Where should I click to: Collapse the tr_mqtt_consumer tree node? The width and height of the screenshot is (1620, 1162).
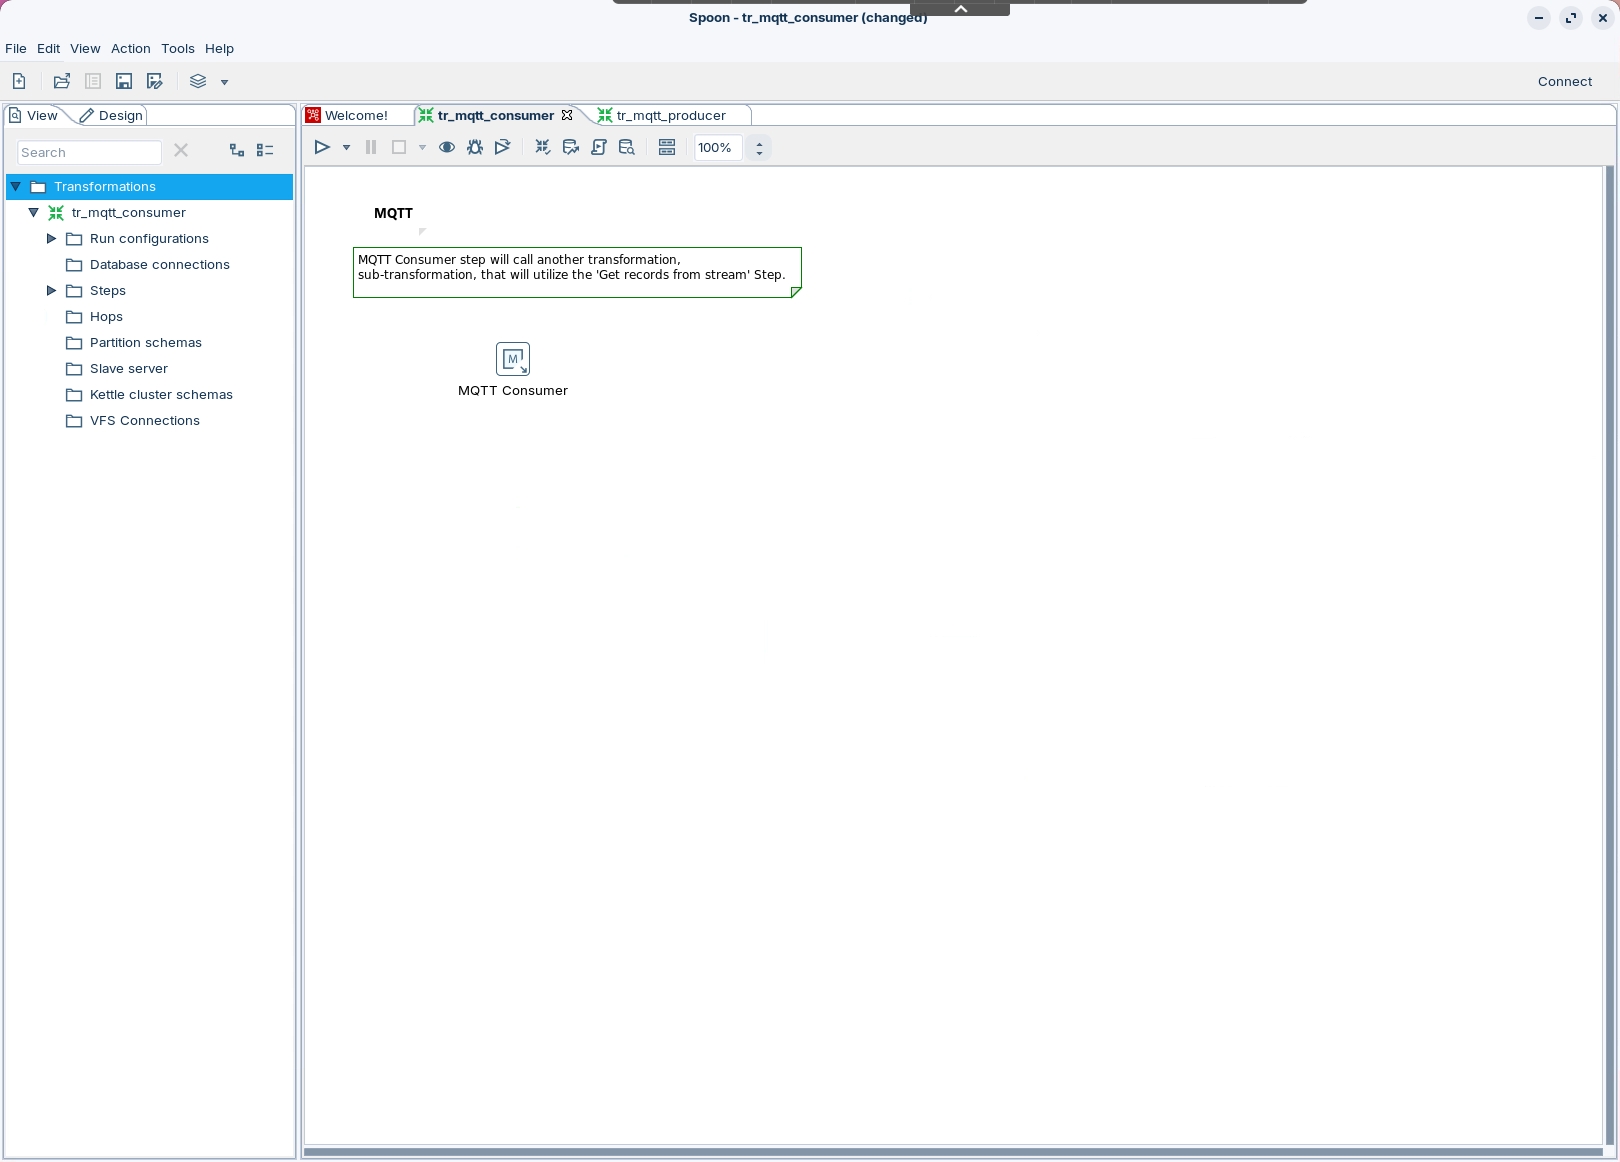tap(33, 213)
